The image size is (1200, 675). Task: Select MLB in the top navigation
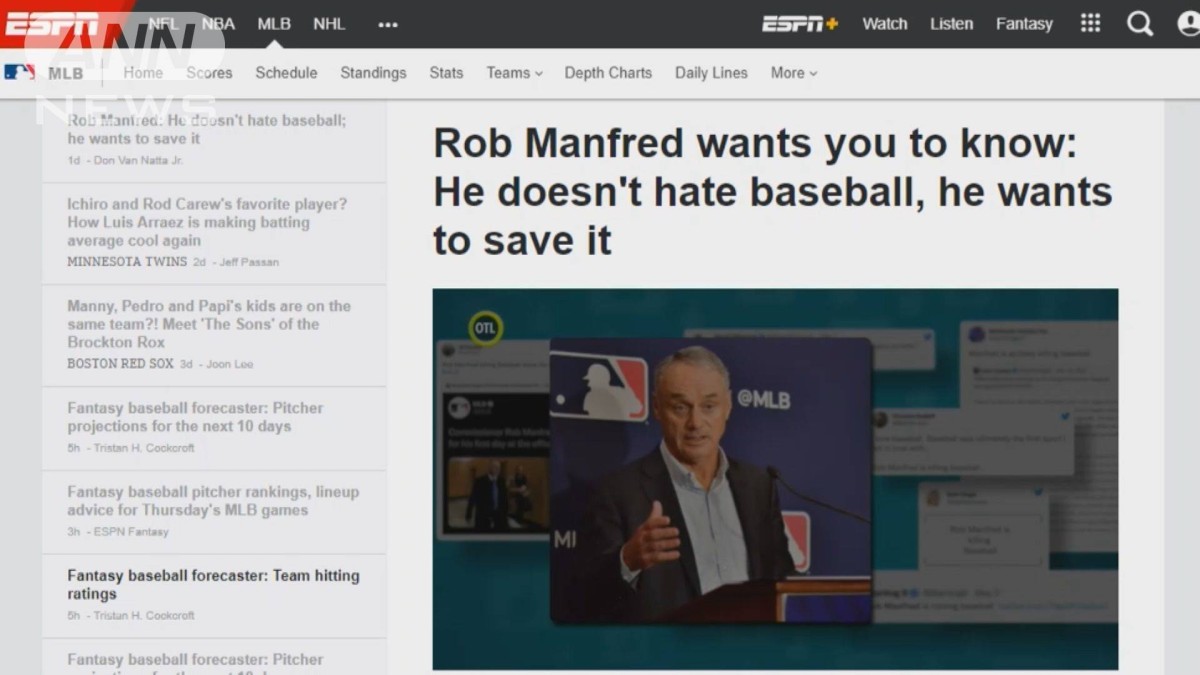pos(274,23)
